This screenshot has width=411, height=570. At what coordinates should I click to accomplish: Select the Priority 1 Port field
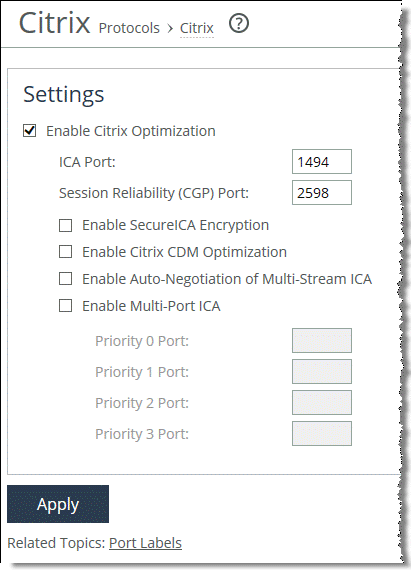click(322, 372)
